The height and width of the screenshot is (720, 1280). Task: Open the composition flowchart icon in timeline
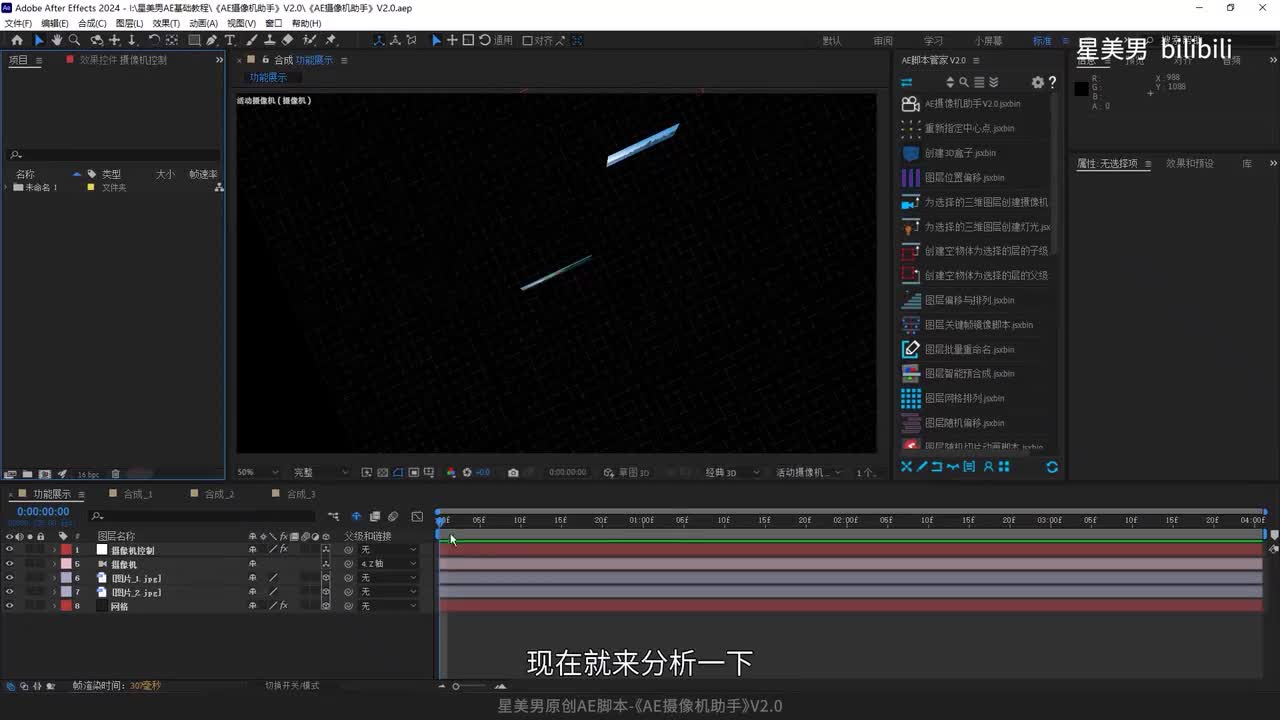point(334,516)
